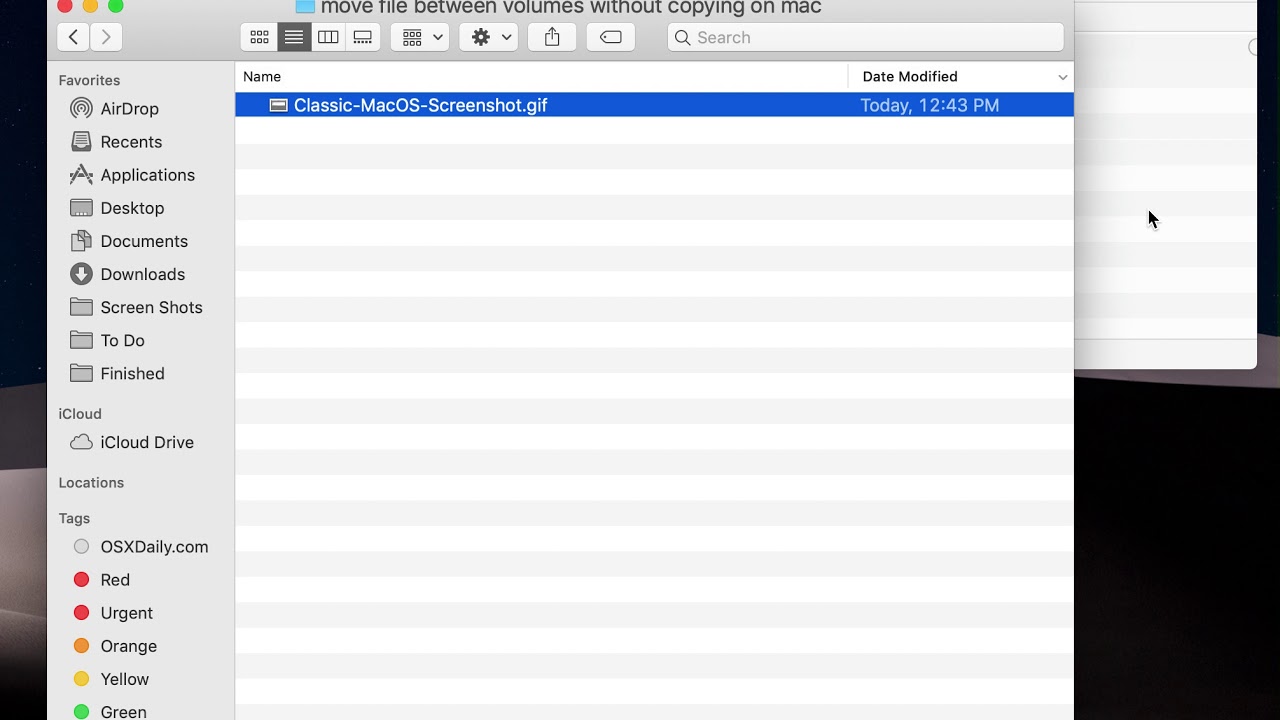Click the Urgent tag color dot
This screenshot has height=720, width=1280.
tap(82, 612)
